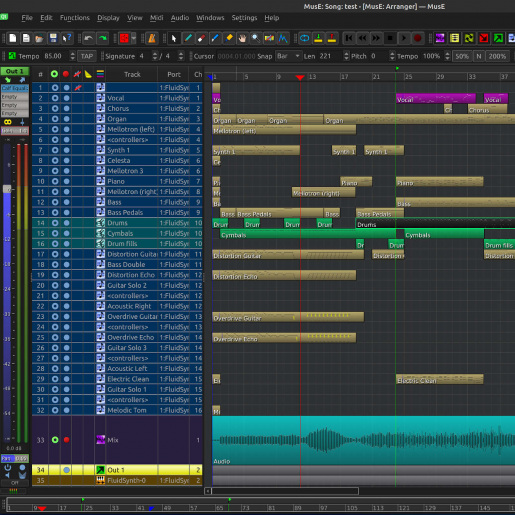
Task: Click the Track column header
Action: tap(132, 74)
